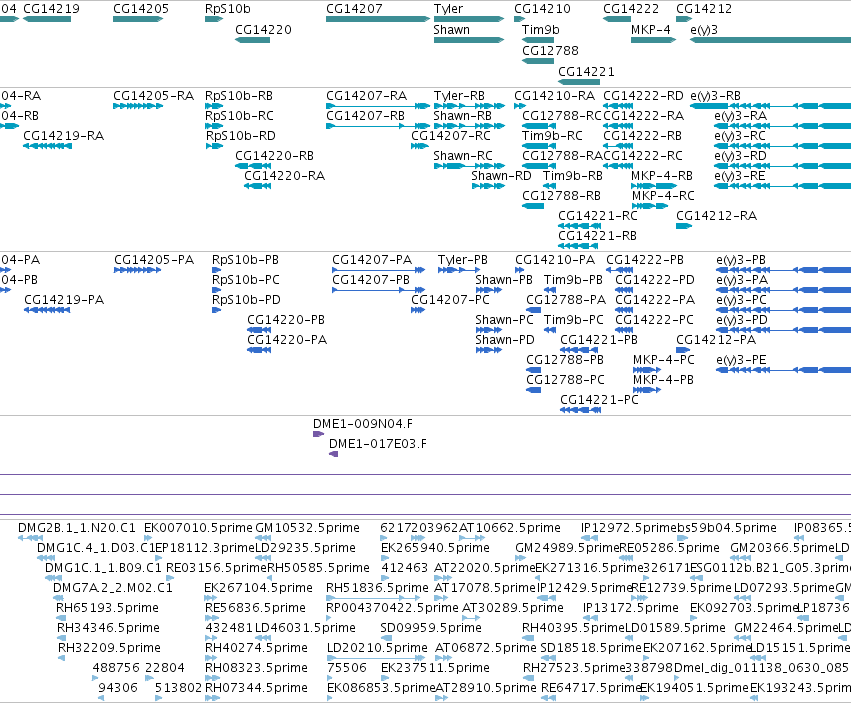Select the Shawn-RC transcript
This screenshot has height=703, width=851.
(x=469, y=166)
